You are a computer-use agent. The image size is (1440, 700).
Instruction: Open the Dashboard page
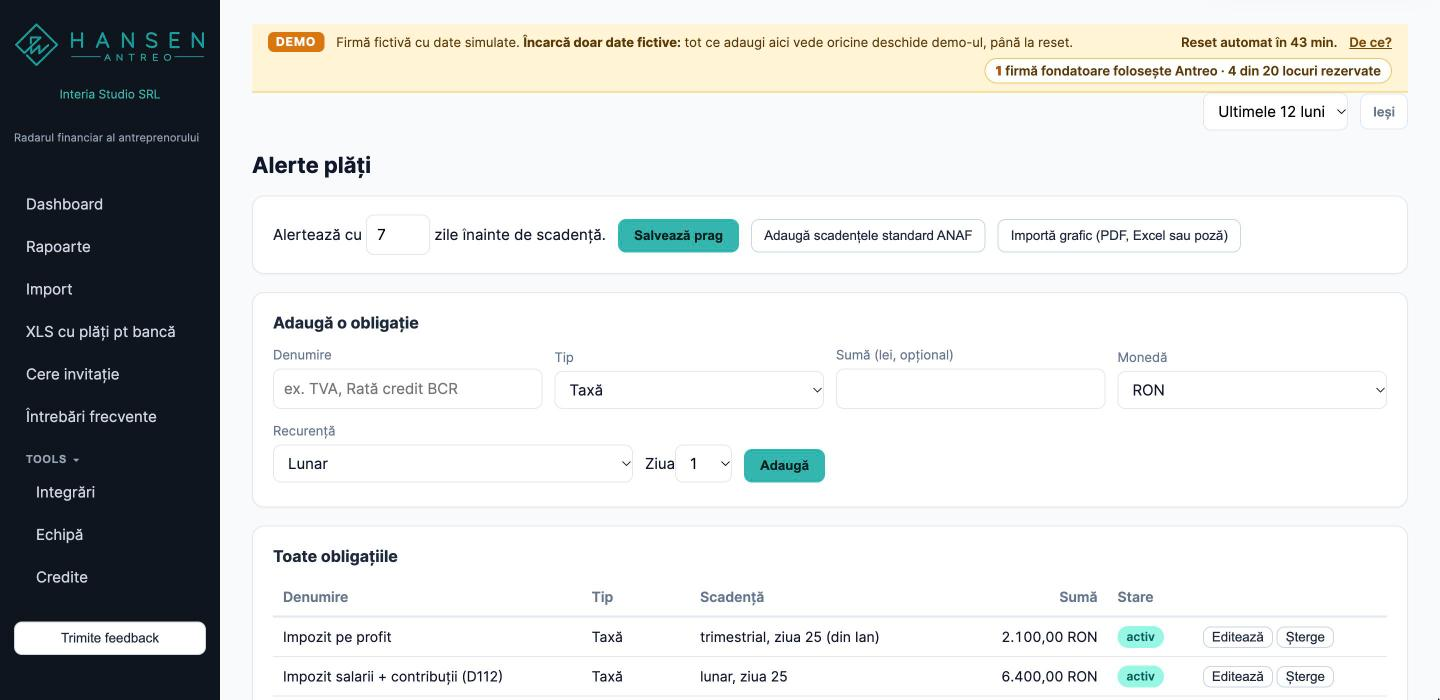click(x=64, y=204)
